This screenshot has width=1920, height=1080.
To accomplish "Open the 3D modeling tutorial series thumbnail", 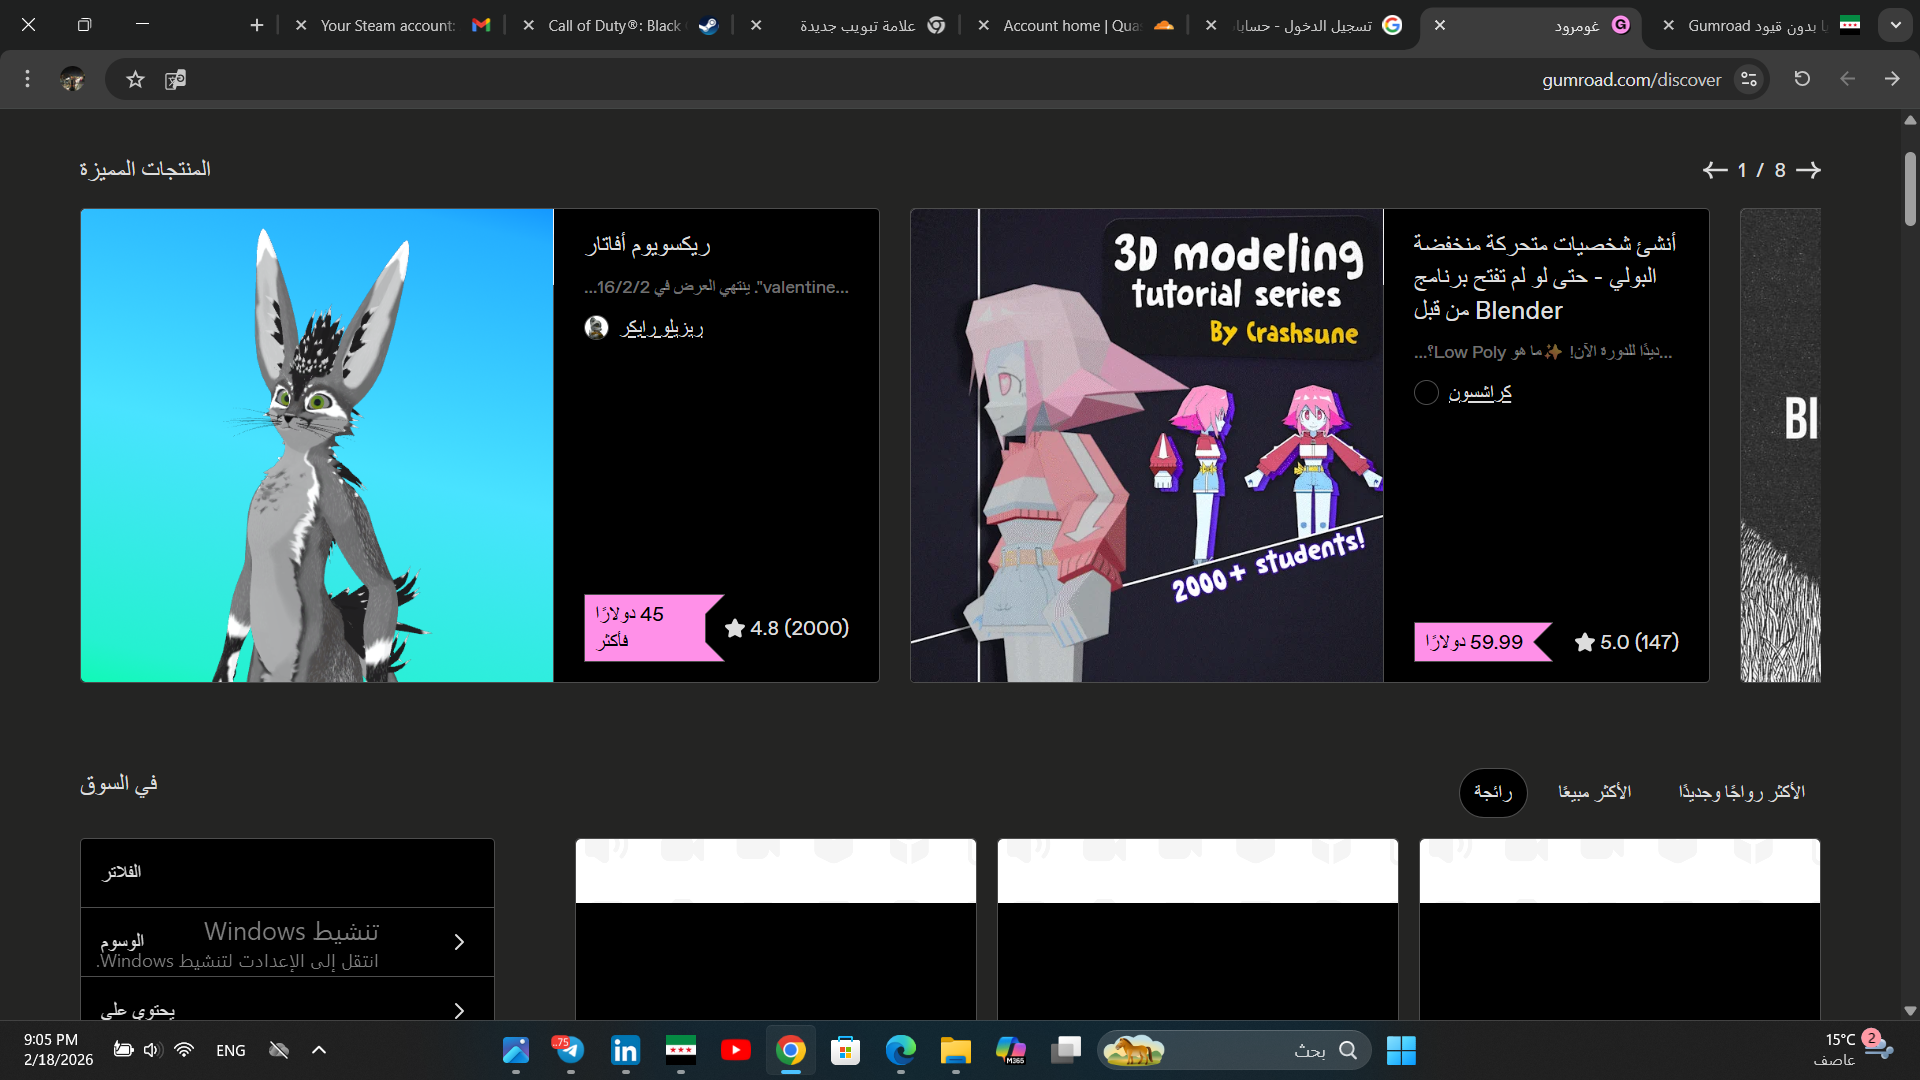I will tap(1146, 445).
